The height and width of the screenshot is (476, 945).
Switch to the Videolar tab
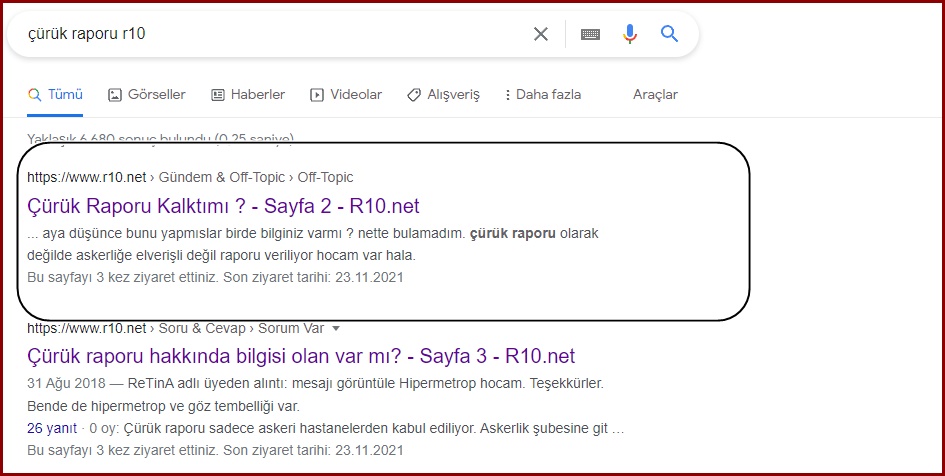[x=346, y=95]
